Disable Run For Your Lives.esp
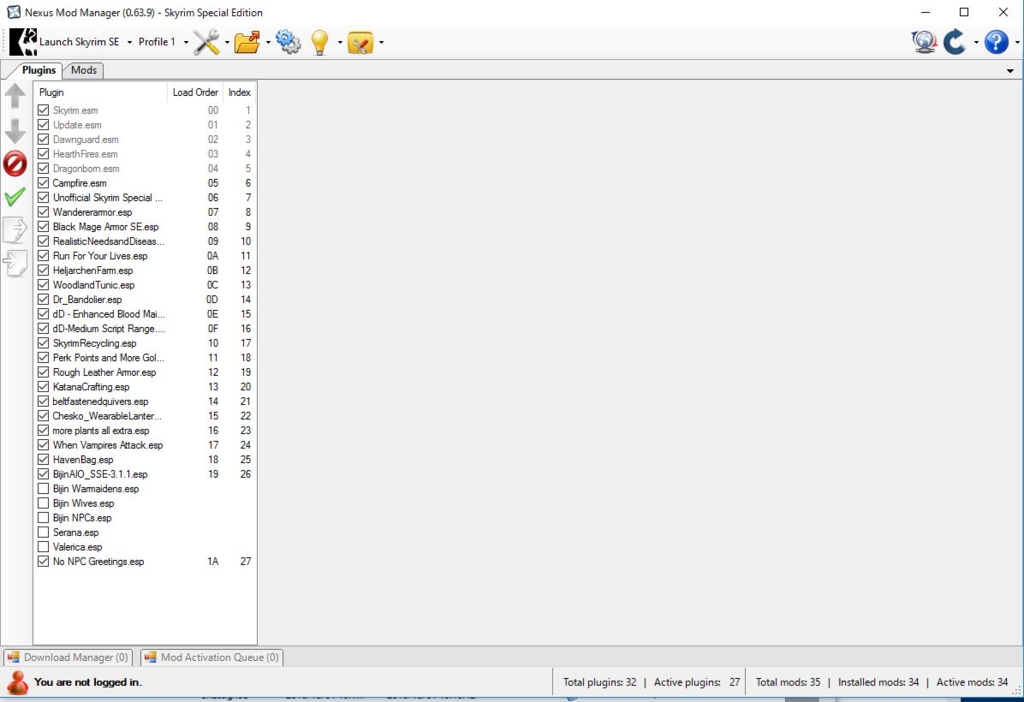The height and width of the screenshot is (702, 1024). tap(43, 256)
